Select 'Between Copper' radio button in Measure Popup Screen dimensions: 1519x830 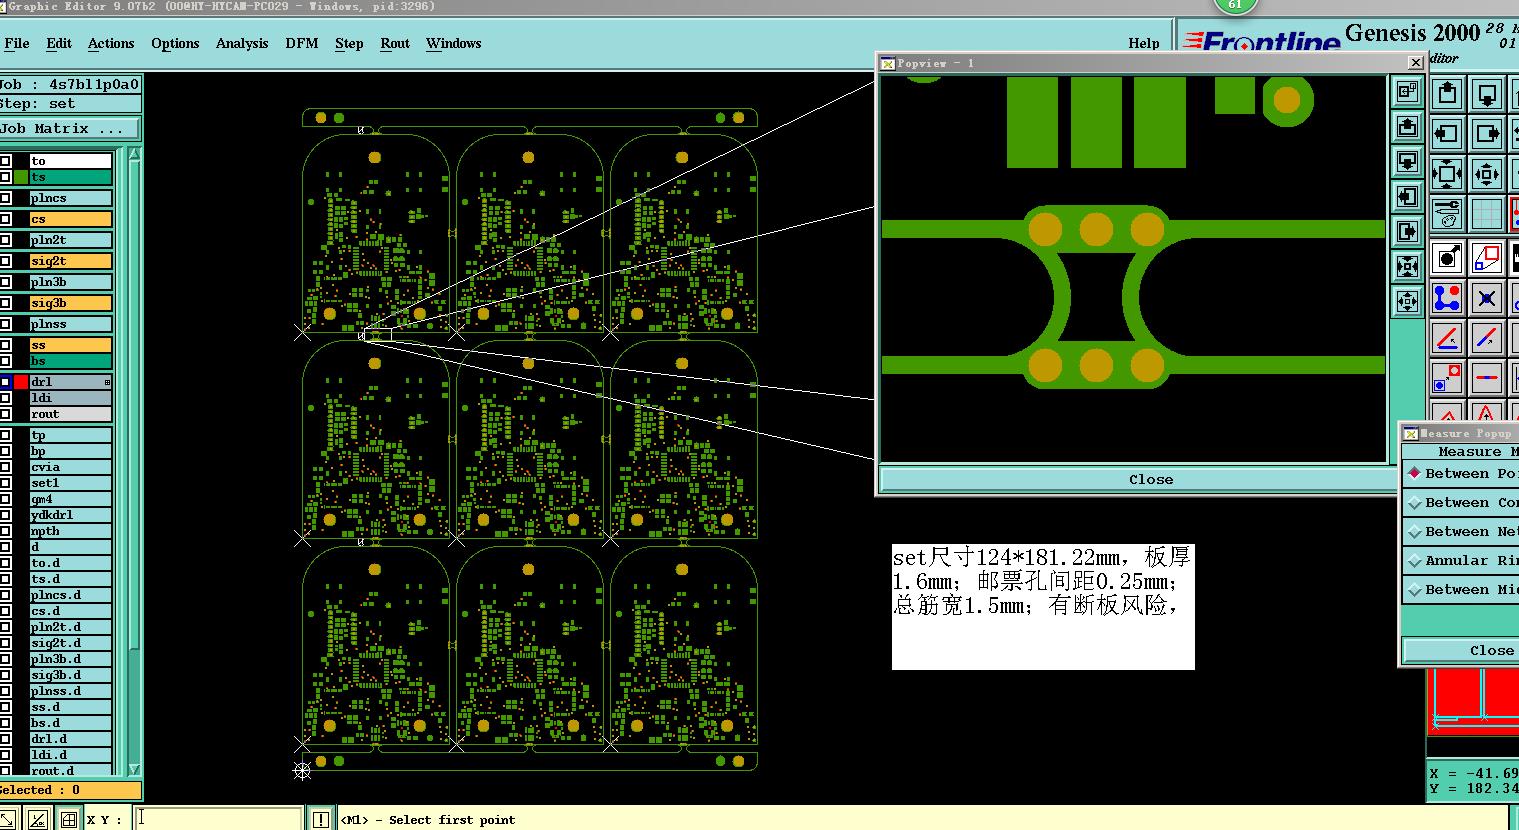pyautogui.click(x=1414, y=502)
